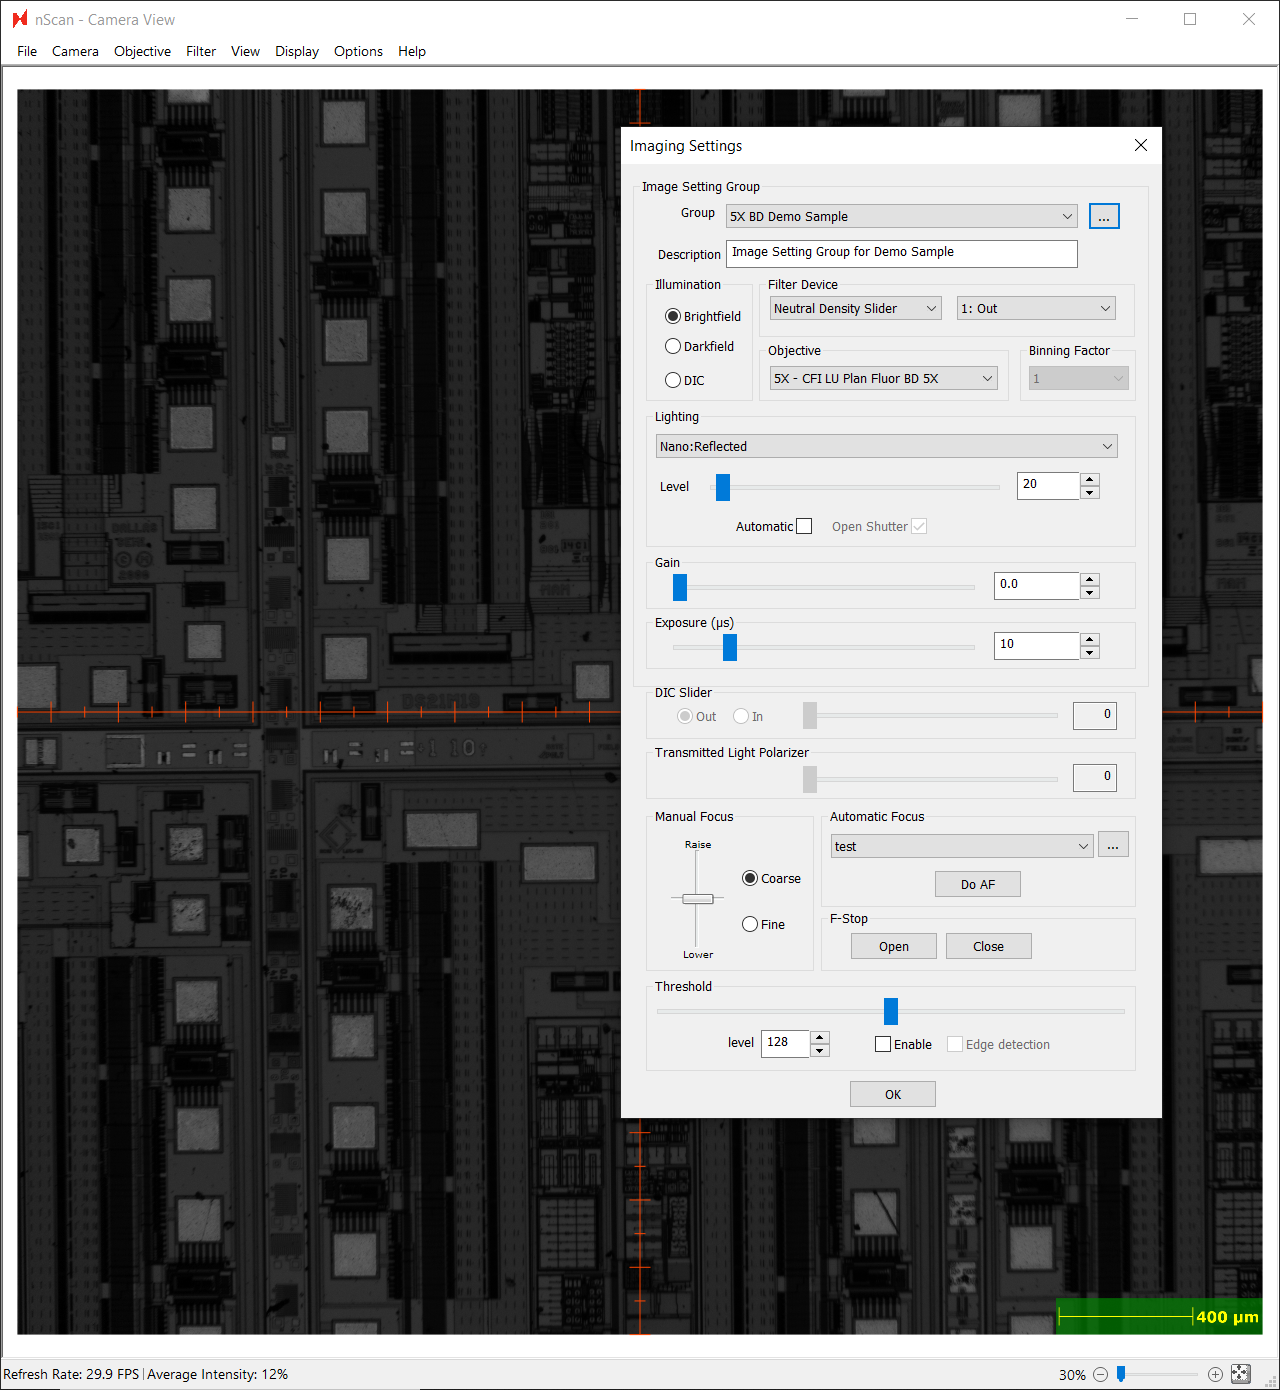Open the Objective menu in menu bar
The image size is (1280, 1390).
(x=142, y=52)
